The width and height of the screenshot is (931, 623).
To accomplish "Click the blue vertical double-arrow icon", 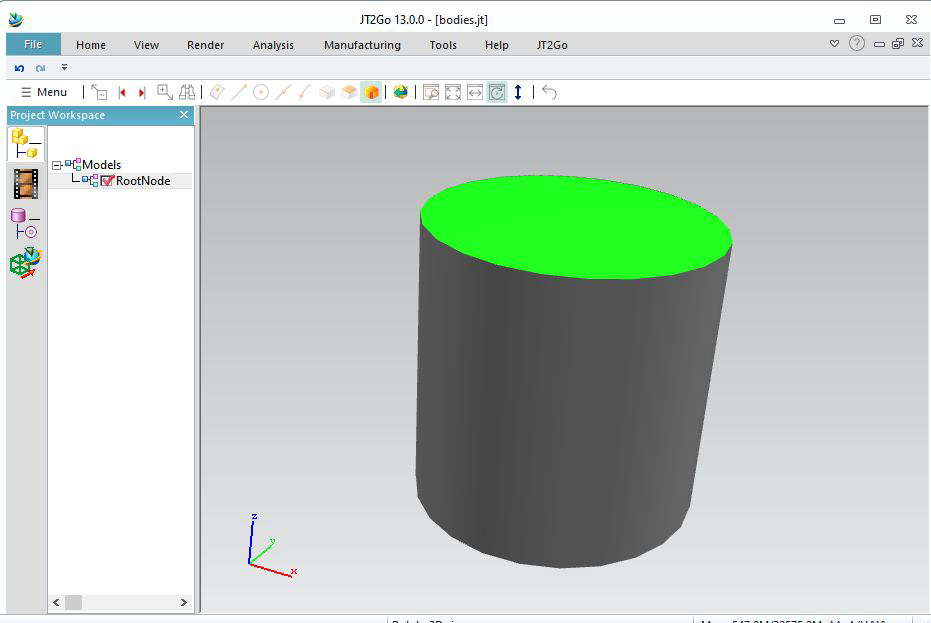I will click(518, 92).
